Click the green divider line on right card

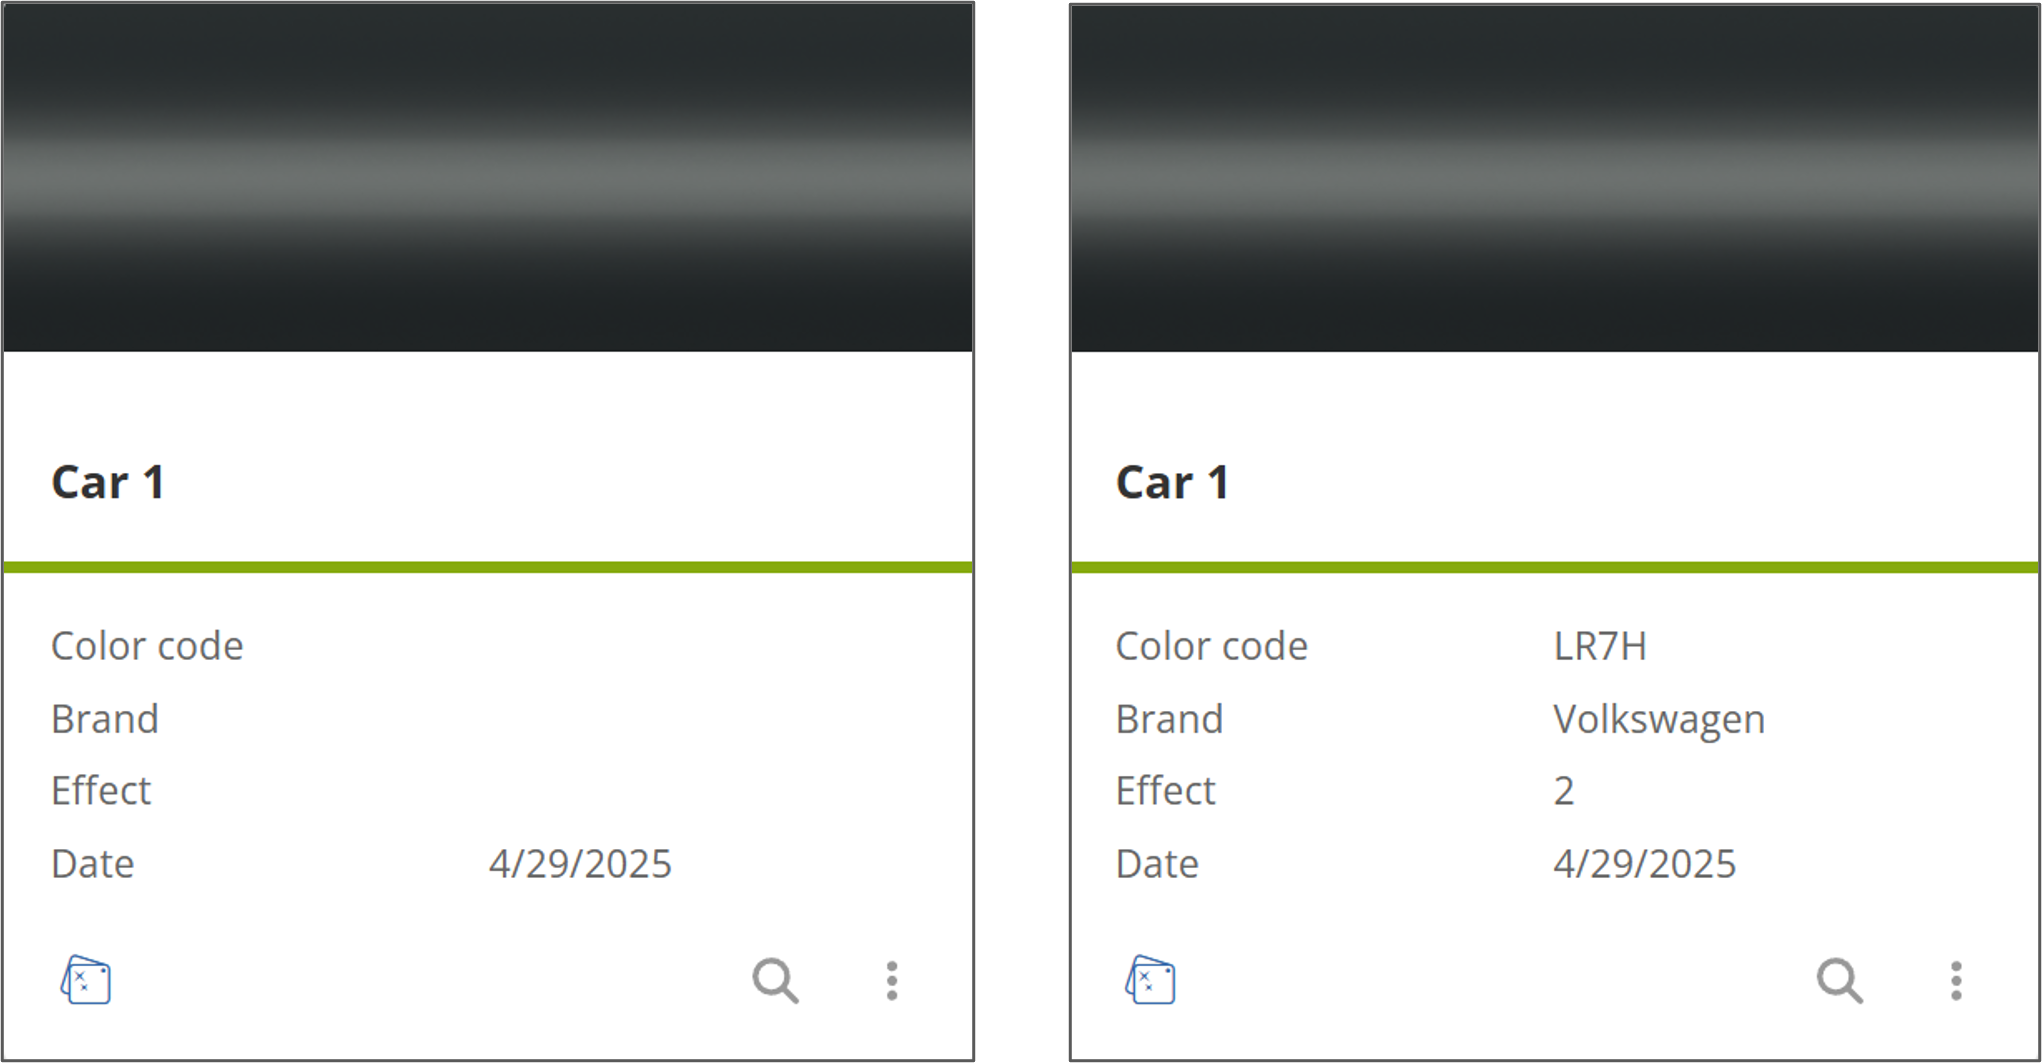[1554, 568]
